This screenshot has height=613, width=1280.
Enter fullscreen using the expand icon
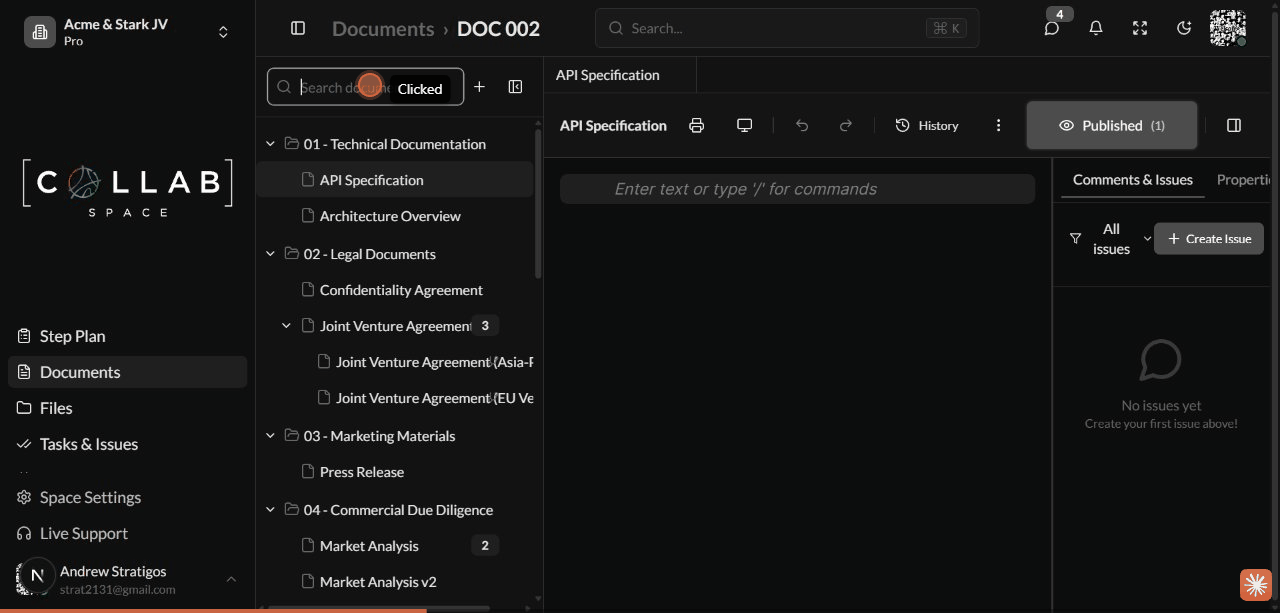(1139, 28)
